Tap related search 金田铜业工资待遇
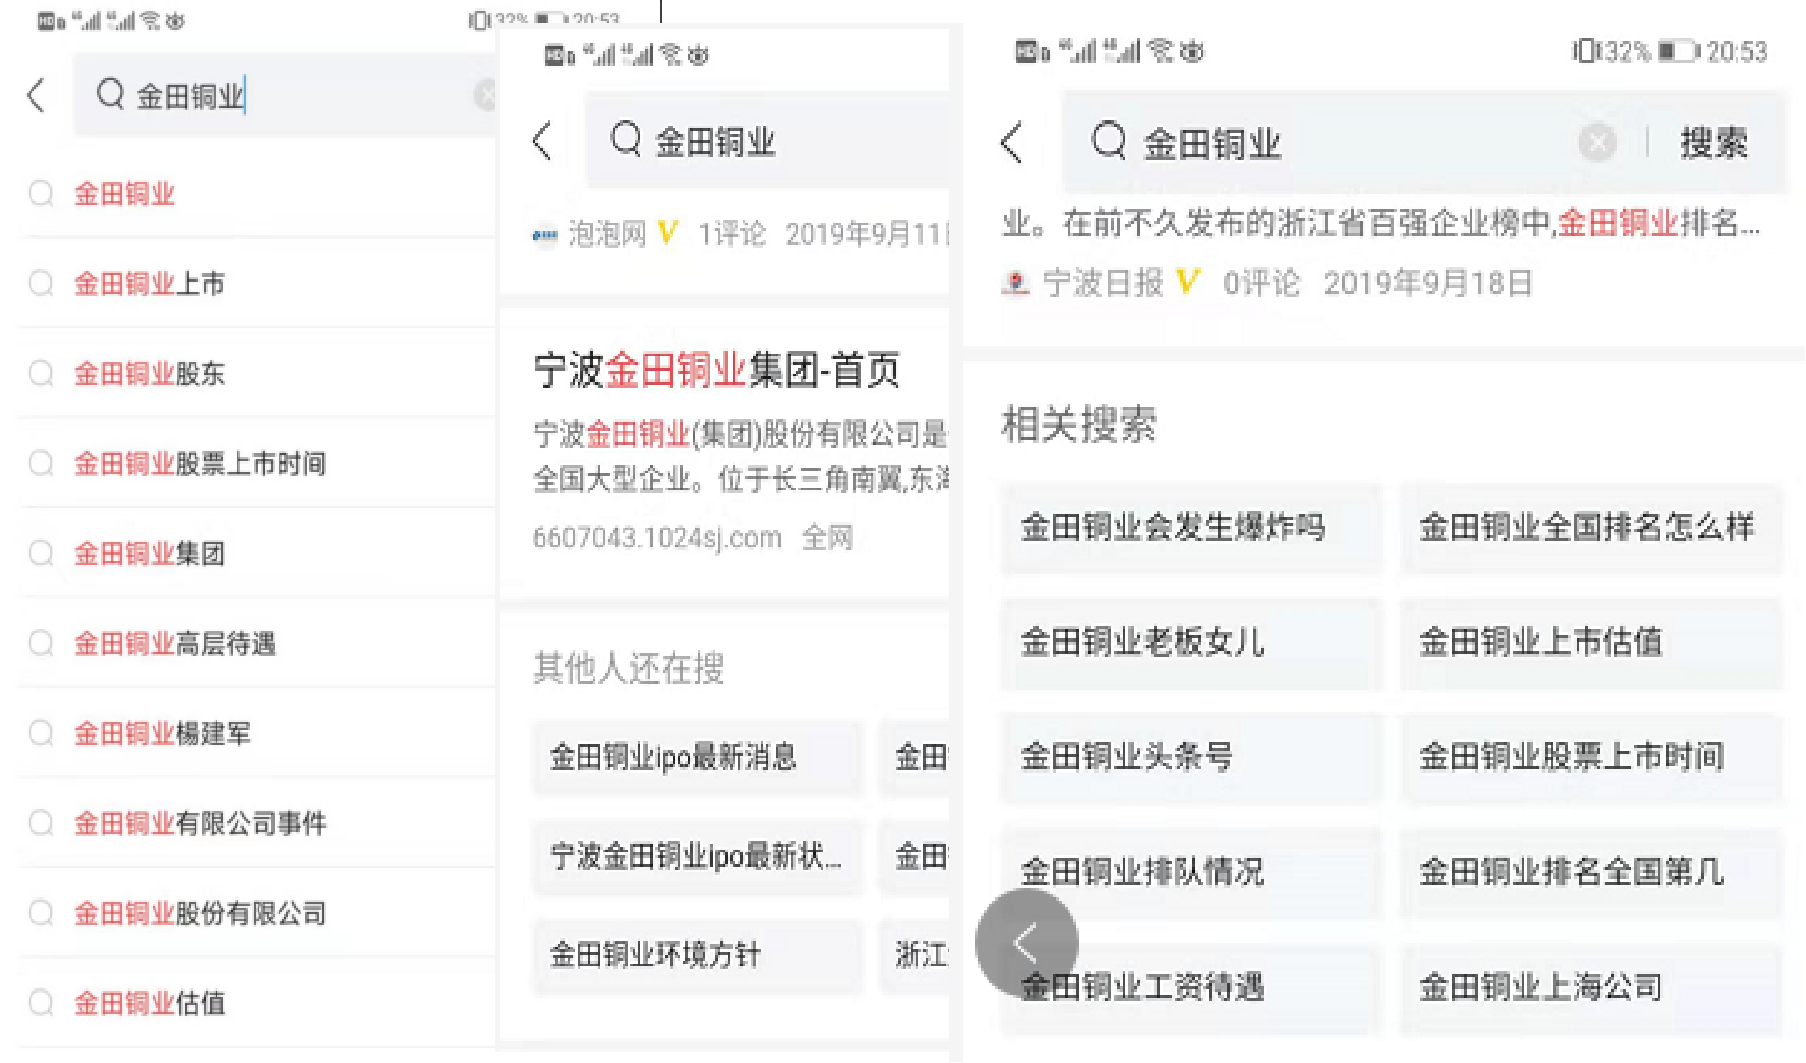This screenshot has height=1063, width=1806. [x=1191, y=987]
